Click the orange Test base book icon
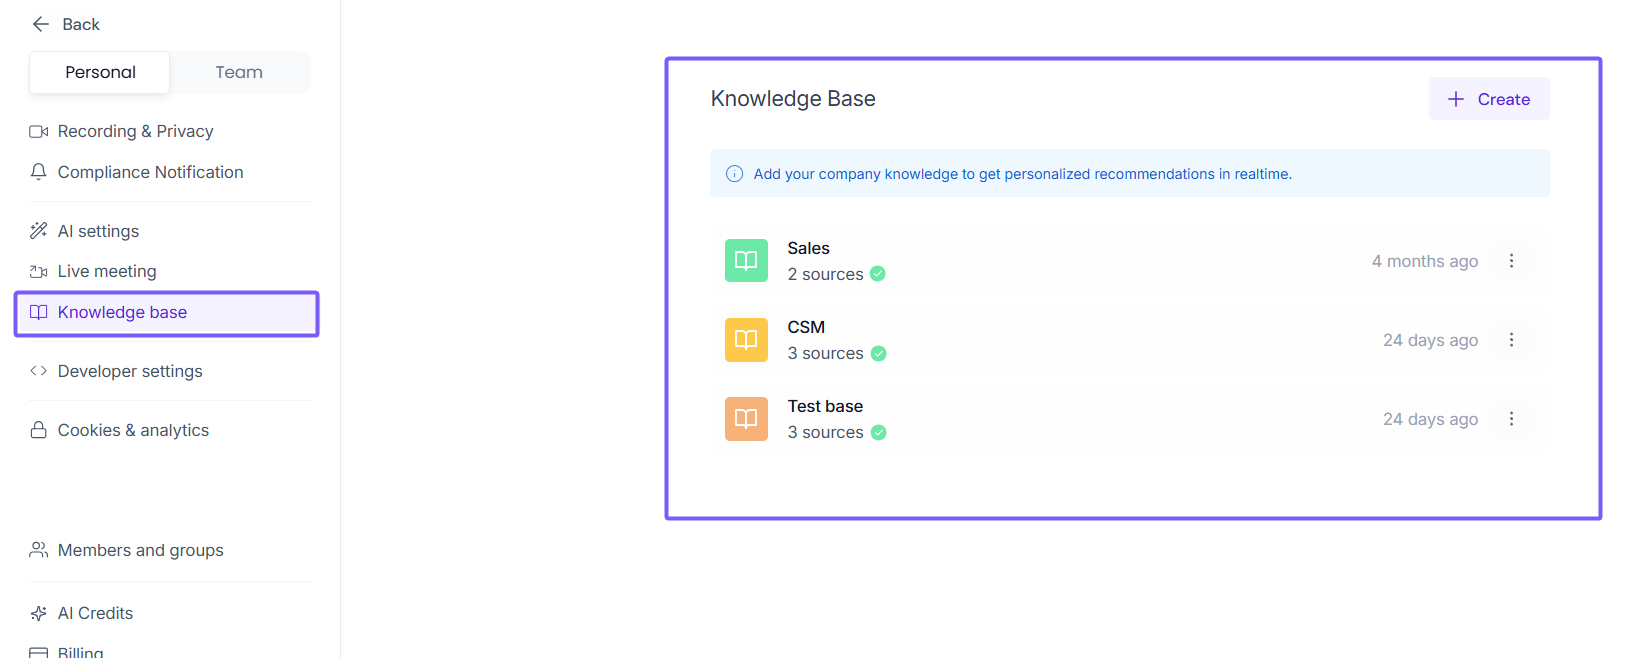Image resolution: width=1649 pixels, height=658 pixels. [746, 419]
